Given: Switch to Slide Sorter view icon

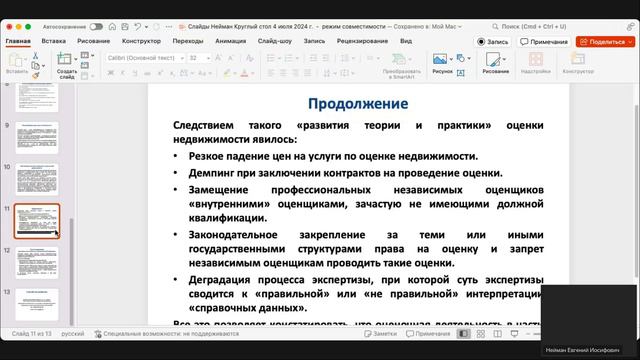Looking at the screenshot, I should 481,334.
